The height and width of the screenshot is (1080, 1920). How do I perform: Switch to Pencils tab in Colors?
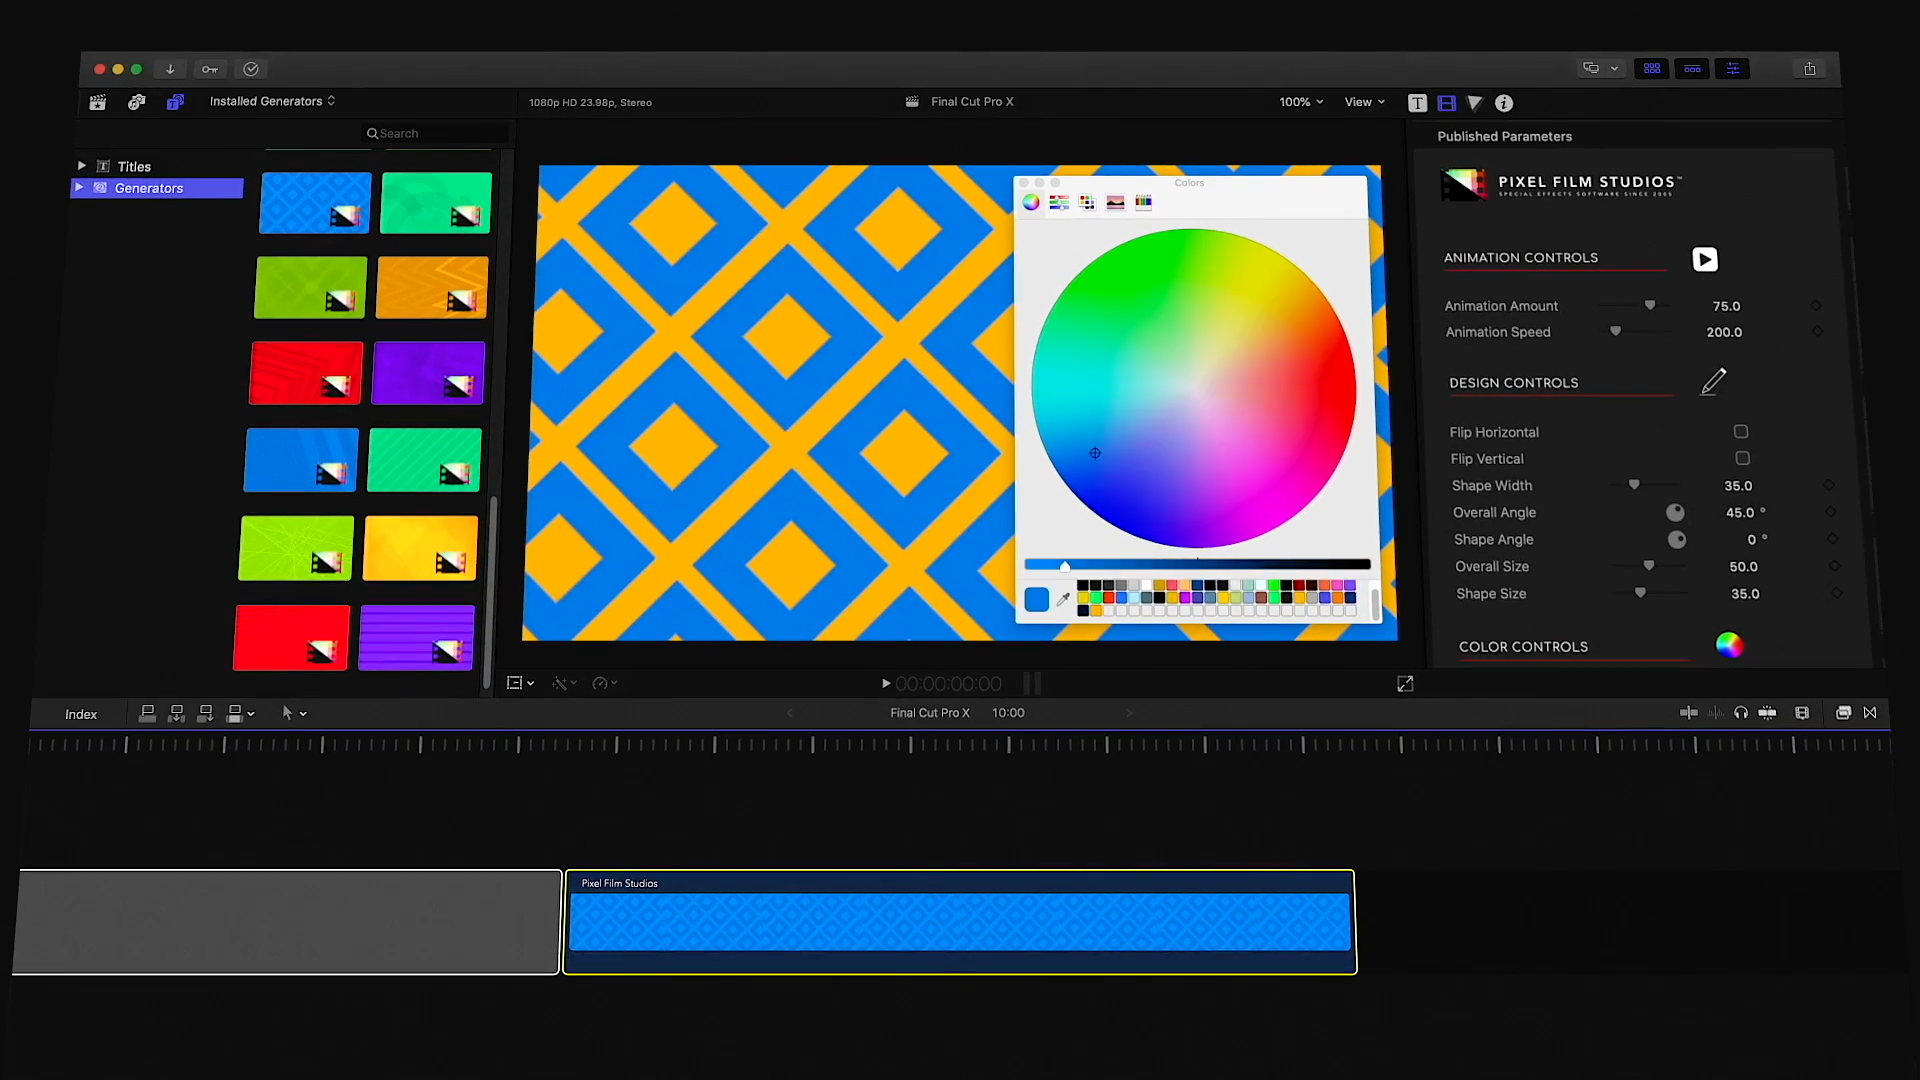click(x=1143, y=202)
